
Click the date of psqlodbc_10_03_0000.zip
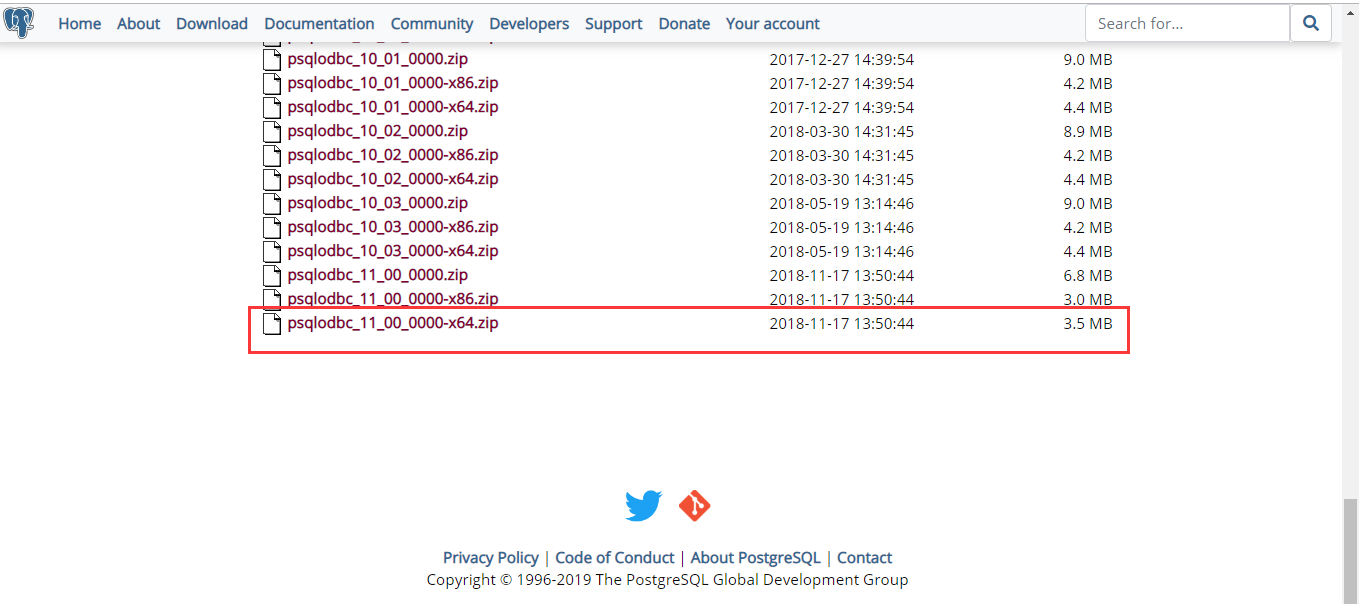coord(841,203)
